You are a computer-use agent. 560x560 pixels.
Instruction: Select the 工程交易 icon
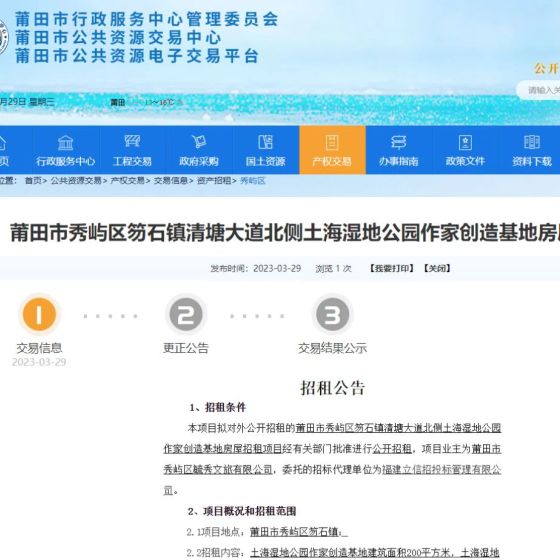(132, 141)
